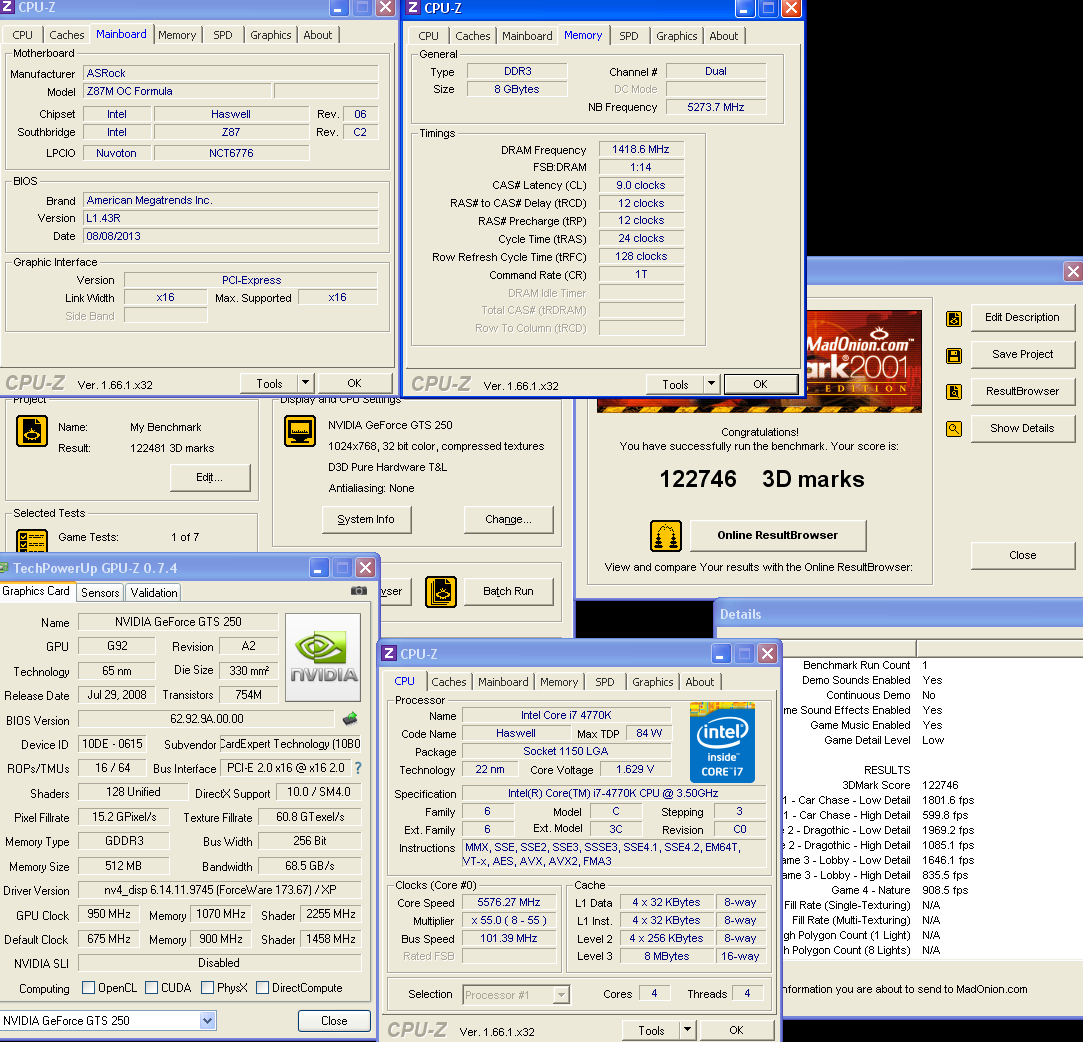Click the NB Frequency value 5273.7 MHz
This screenshot has width=1083, height=1042.
tap(716, 107)
